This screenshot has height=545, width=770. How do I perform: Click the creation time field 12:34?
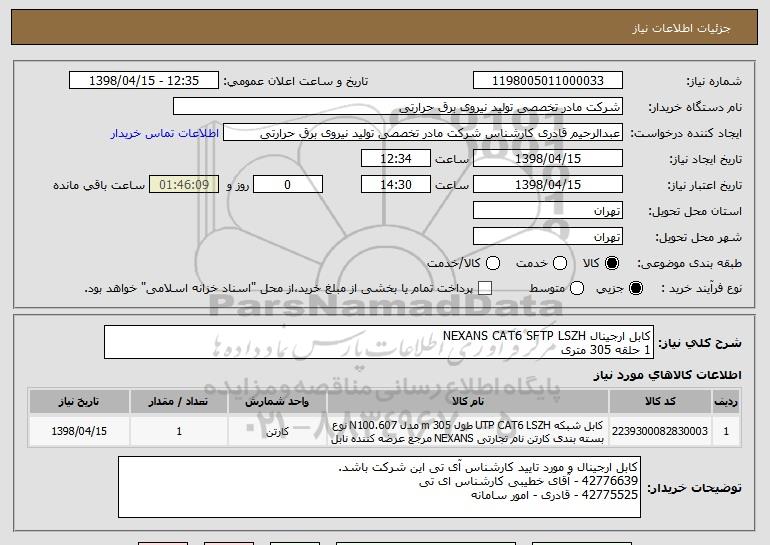coord(396,159)
